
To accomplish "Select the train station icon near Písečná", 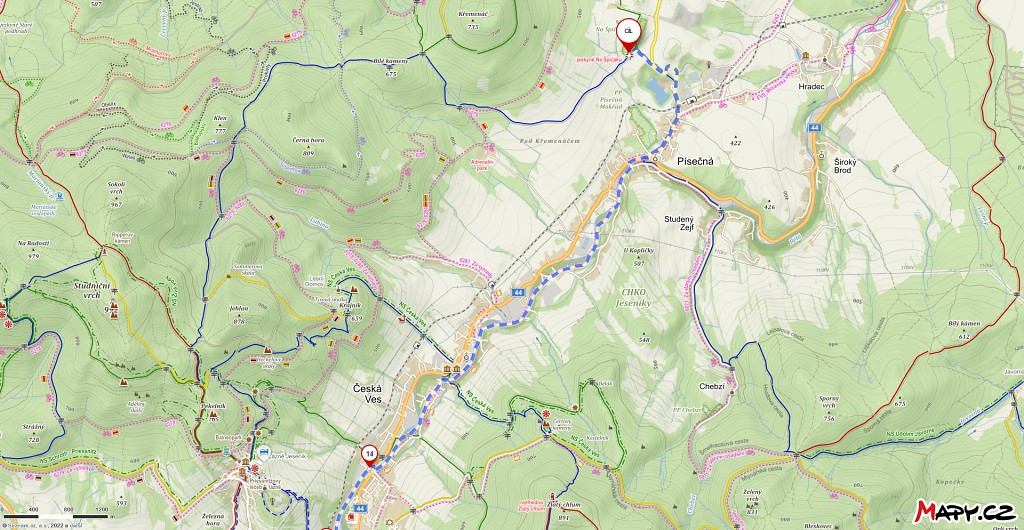I will tap(690, 101).
